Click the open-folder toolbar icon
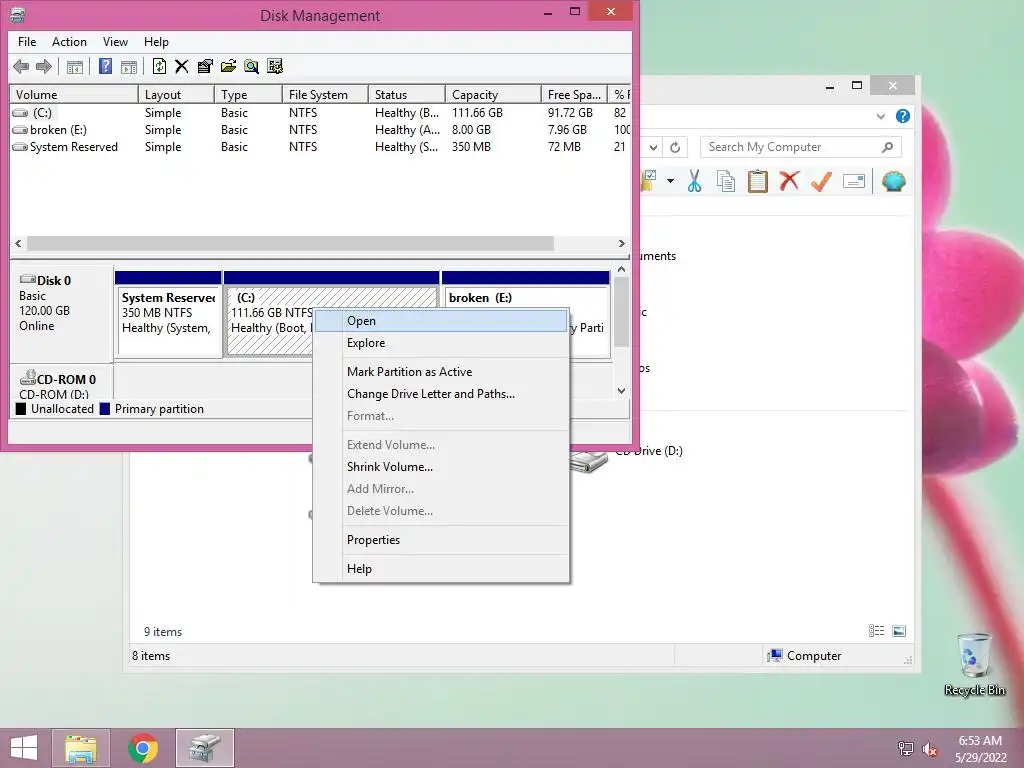Viewport: 1024px width, 768px height. point(229,66)
